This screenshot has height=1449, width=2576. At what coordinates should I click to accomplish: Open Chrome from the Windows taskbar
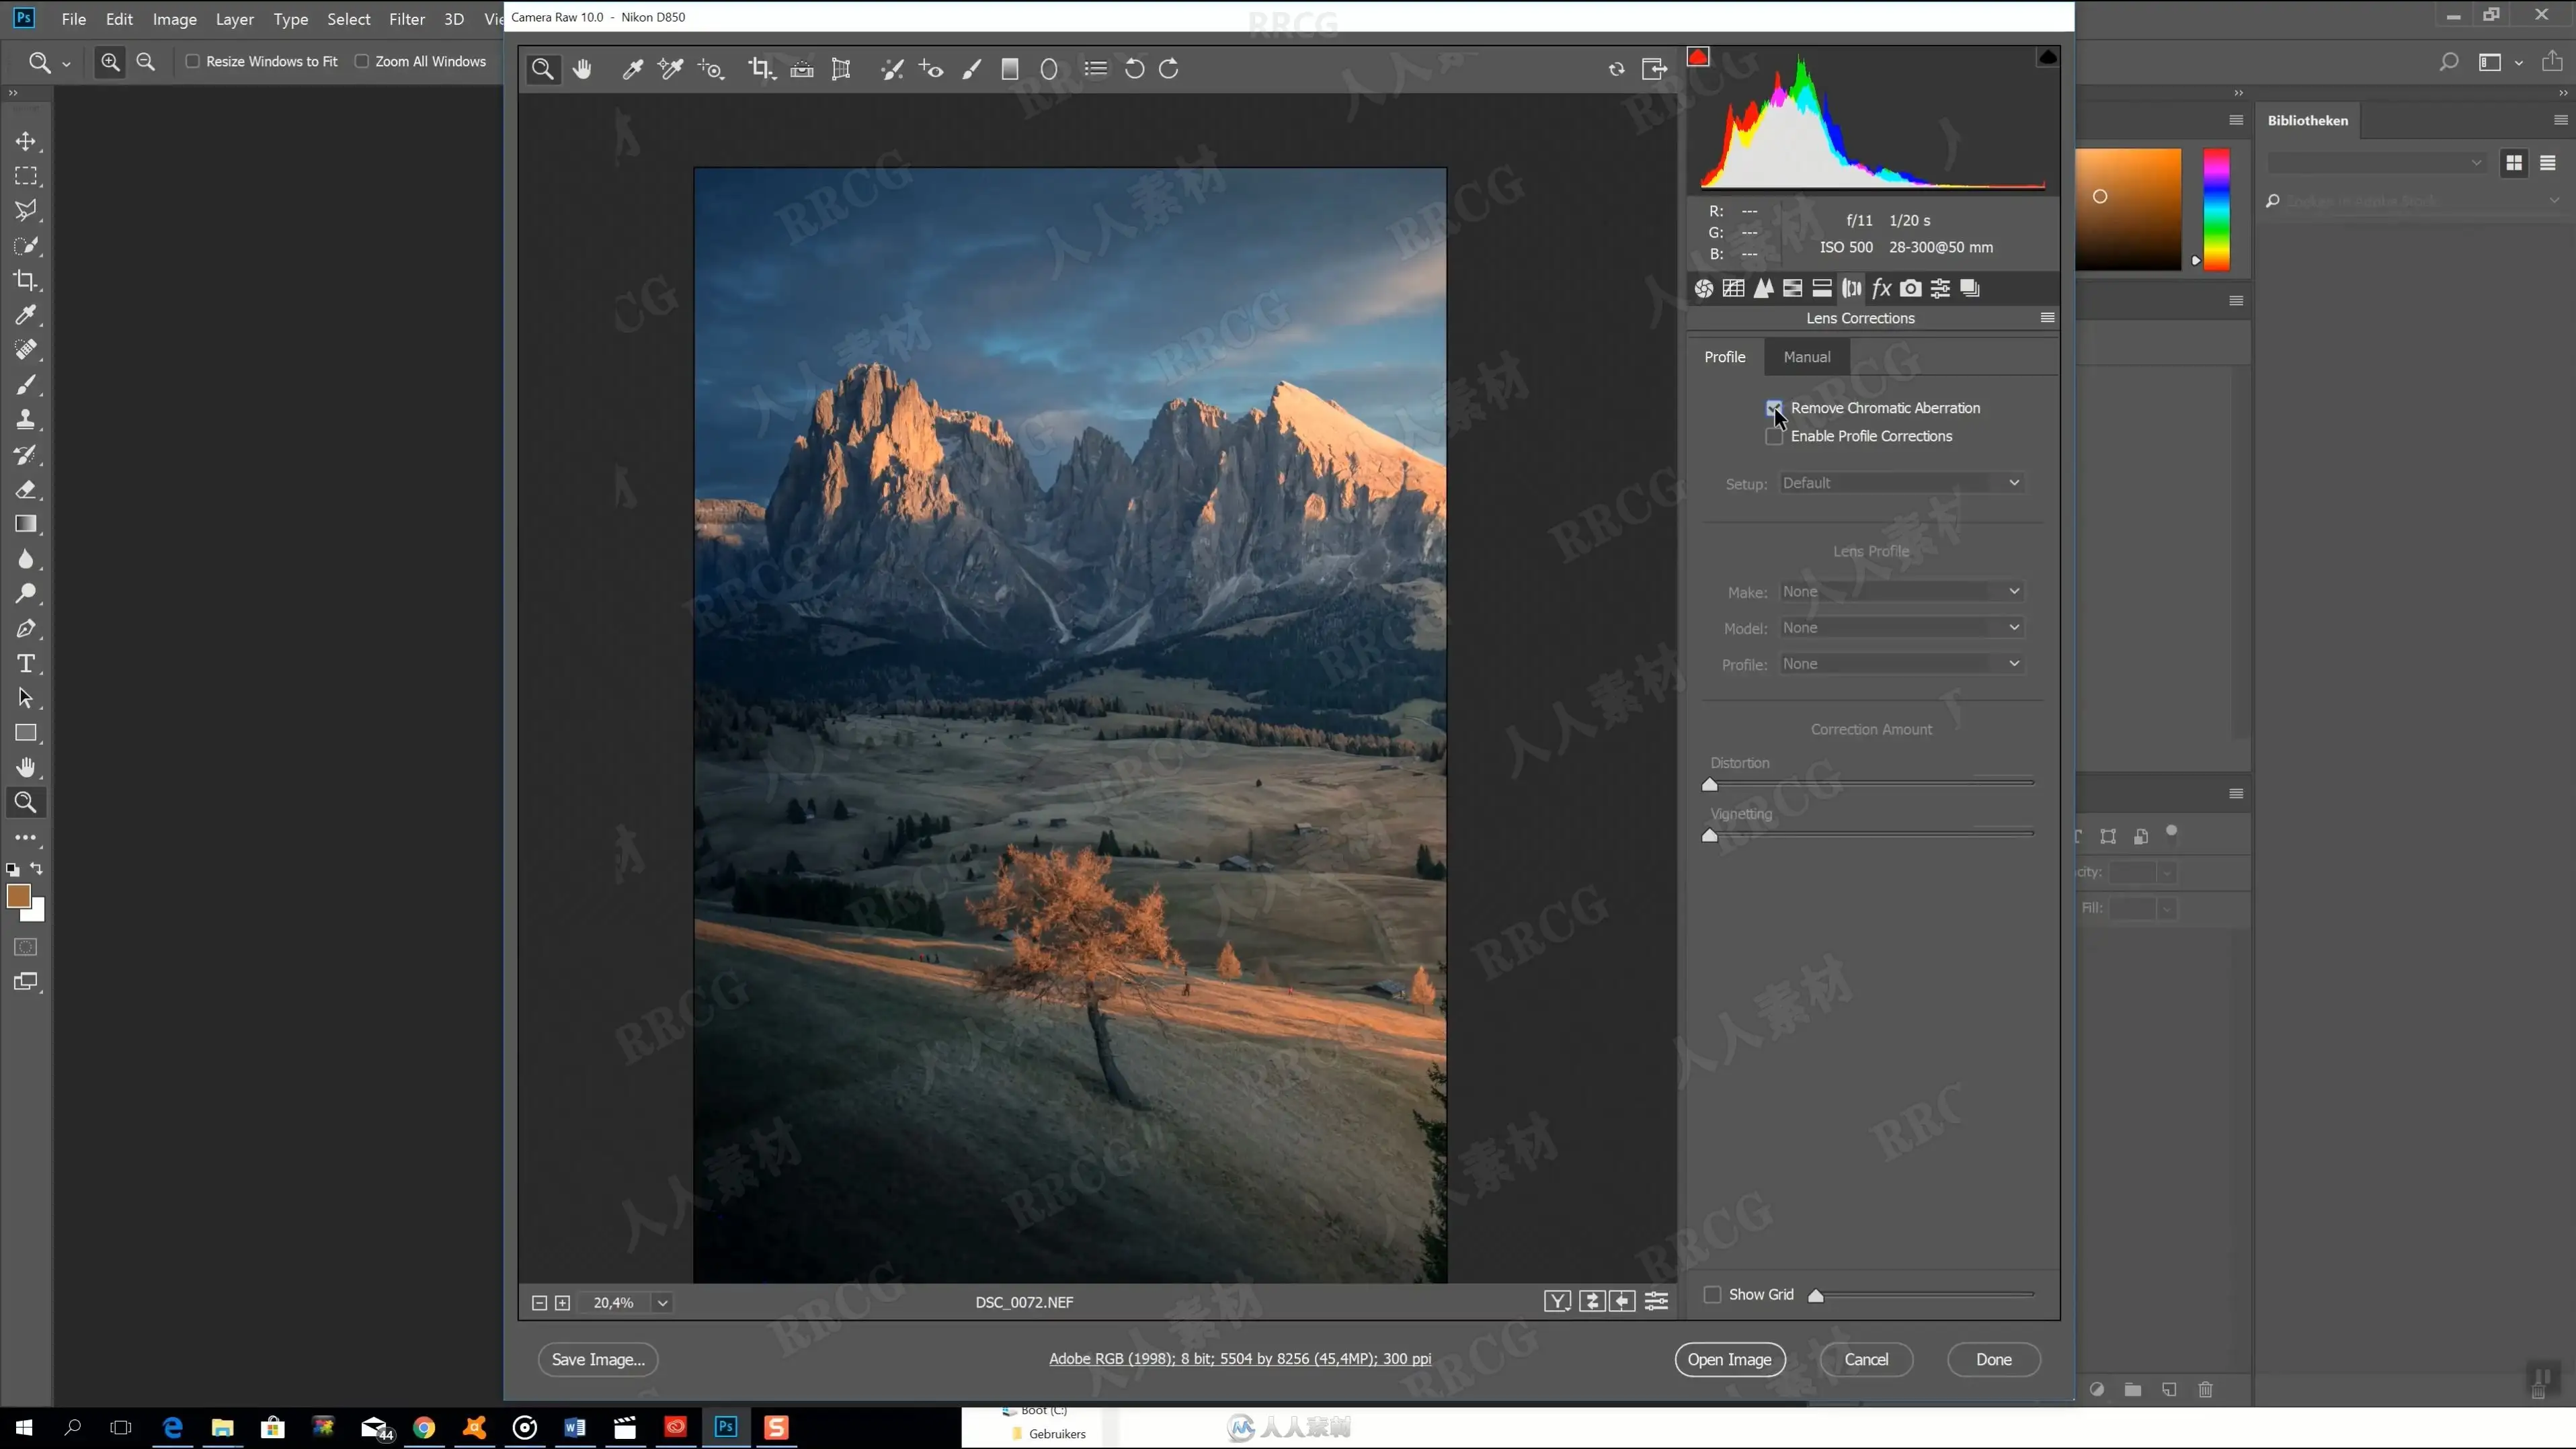424,1428
